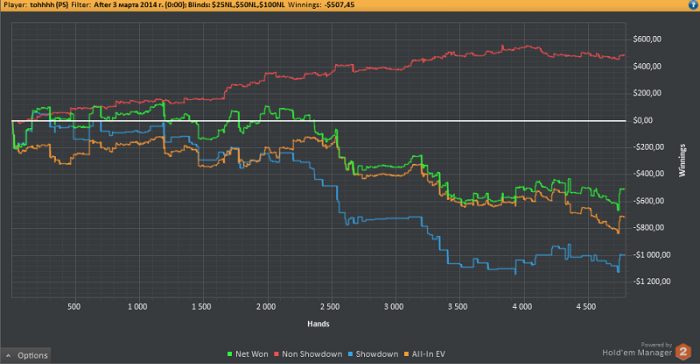
Task: Click the -$800,00 axis label
Action: 648,228
